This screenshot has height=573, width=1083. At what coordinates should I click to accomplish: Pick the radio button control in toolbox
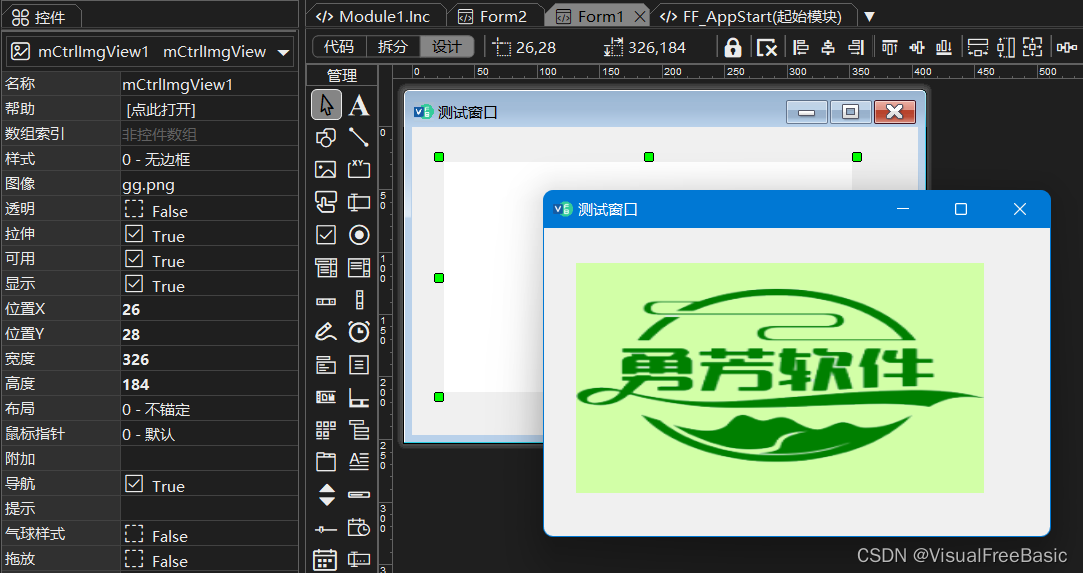pyautogui.click(x=358, y=235)
